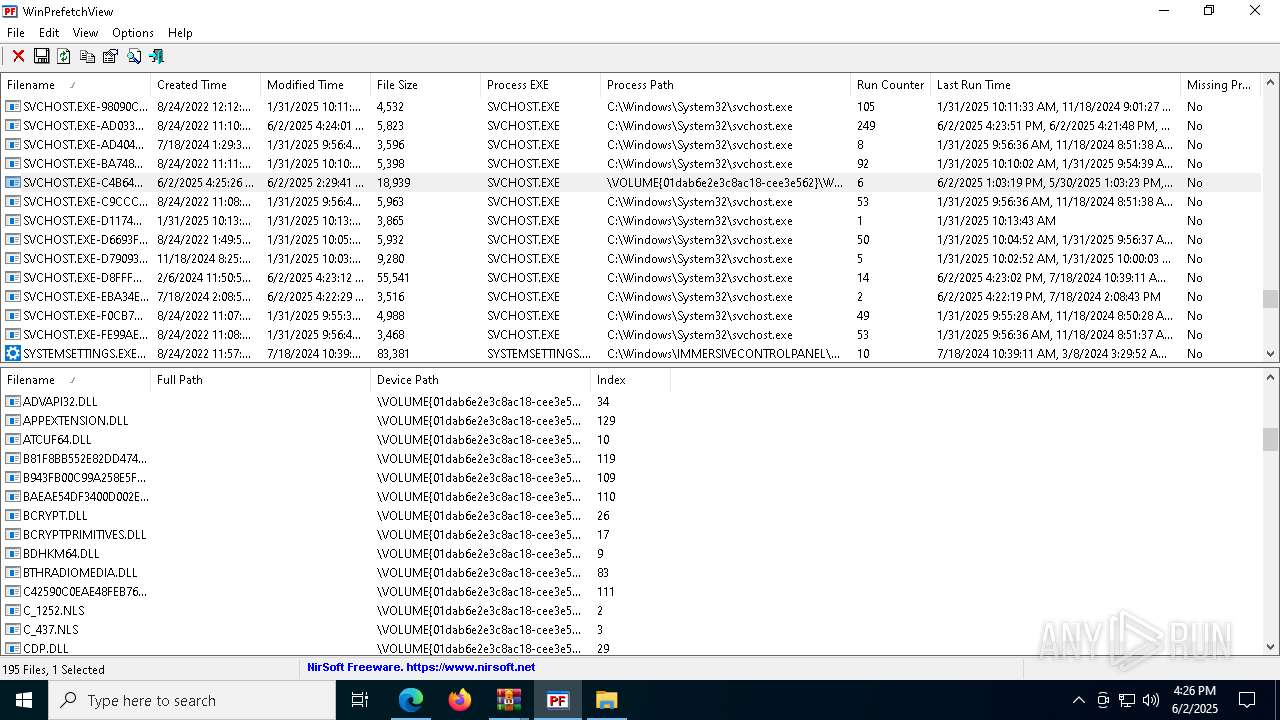Click the SYSTEMSETTINGS.EXE gear row icon
Image resolution: width=1280 pixels, height=720 pixels.
[13, 353]
